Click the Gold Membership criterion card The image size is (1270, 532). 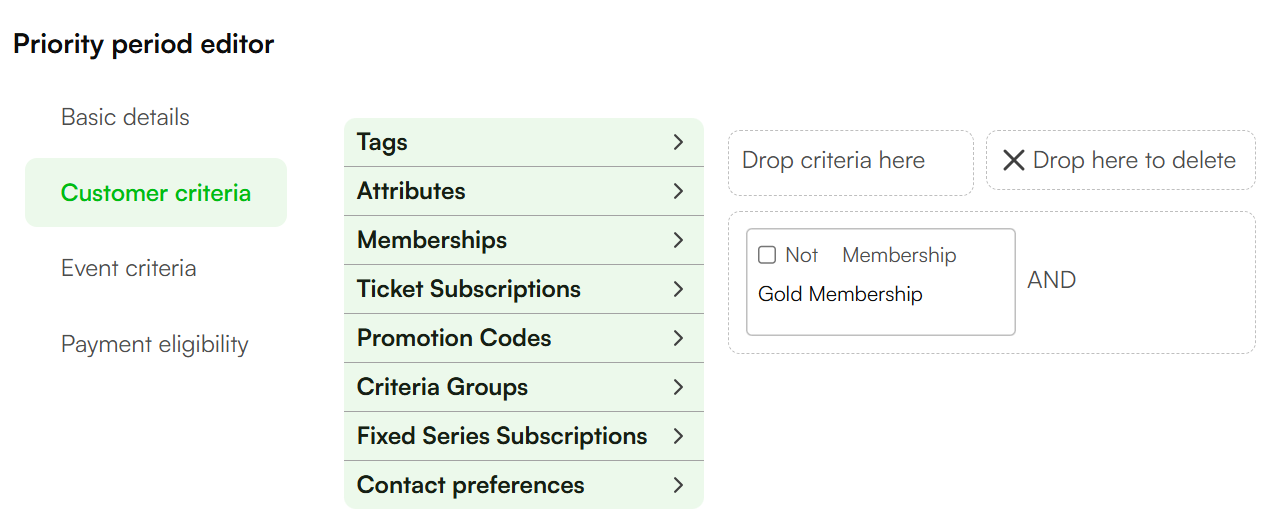coord(881,282)
